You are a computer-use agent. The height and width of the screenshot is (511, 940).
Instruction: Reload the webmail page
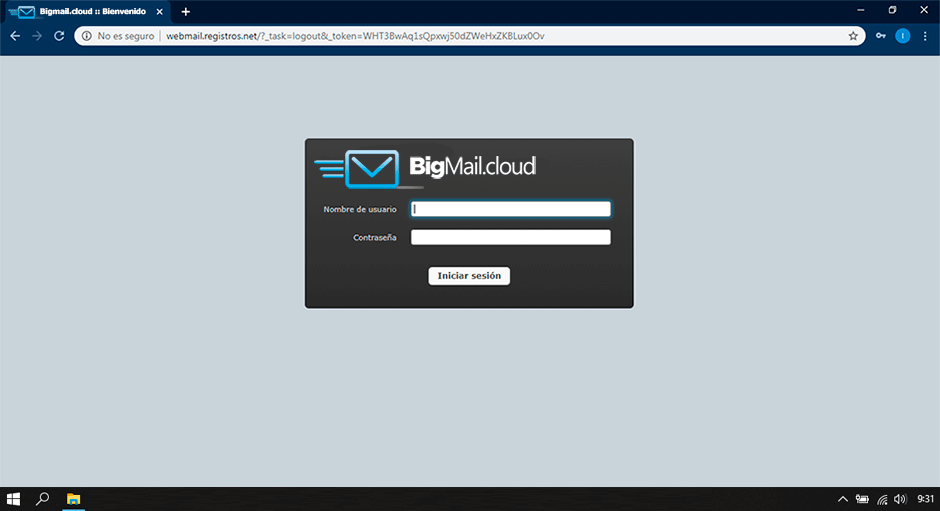[x=59, y=35]
